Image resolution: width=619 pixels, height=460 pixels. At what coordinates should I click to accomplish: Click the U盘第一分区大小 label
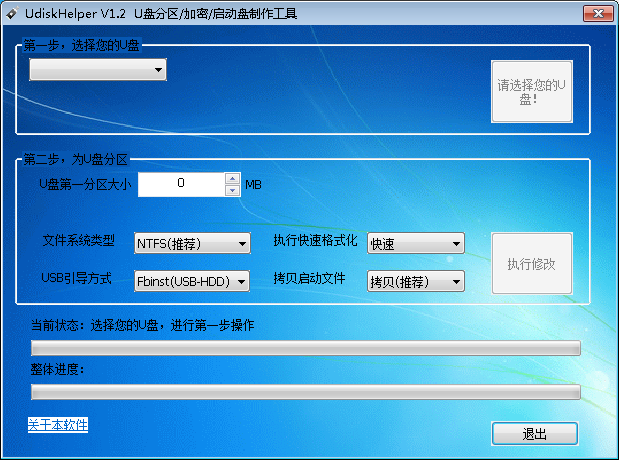pos(85,184)
